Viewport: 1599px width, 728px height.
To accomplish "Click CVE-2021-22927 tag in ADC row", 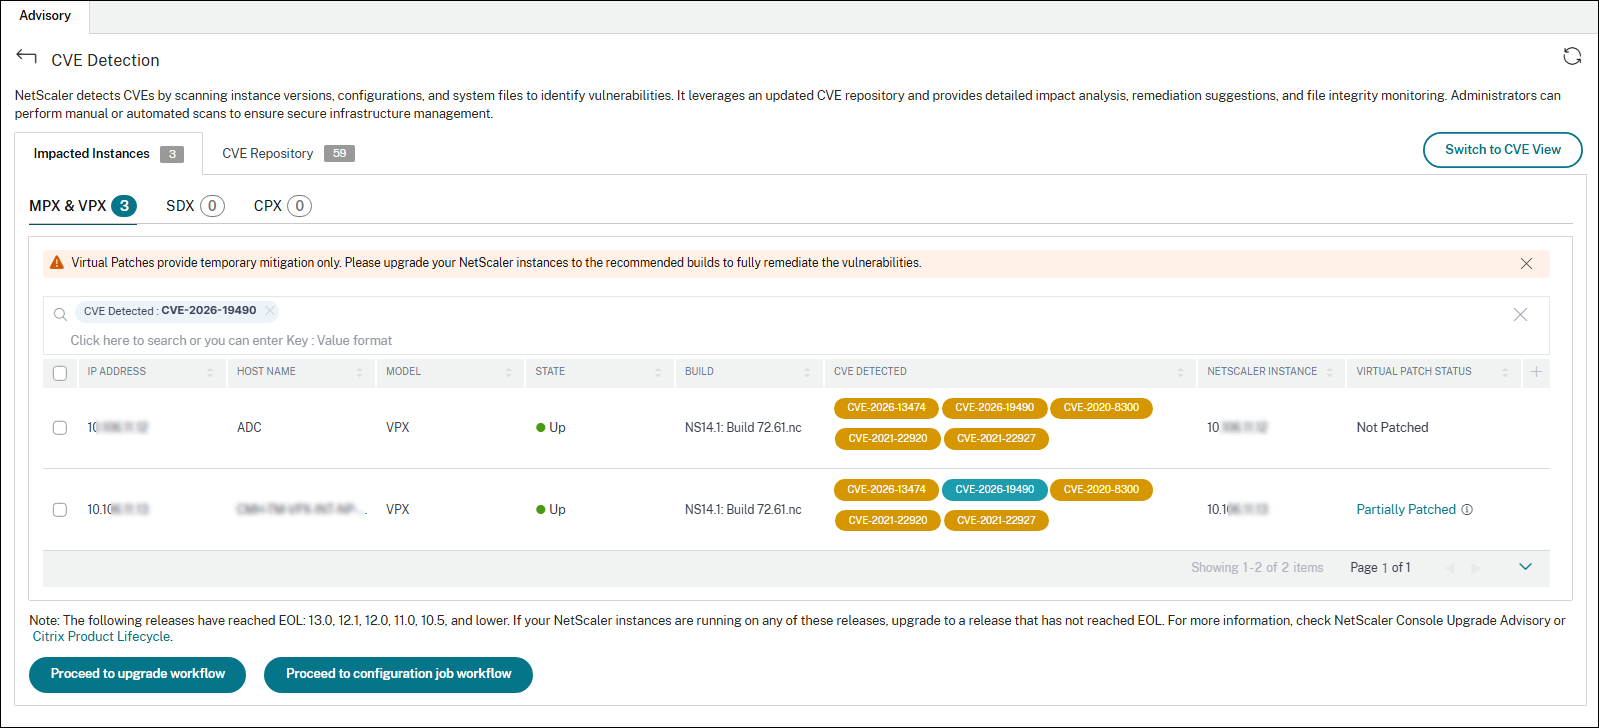I will tap(996, 438).
